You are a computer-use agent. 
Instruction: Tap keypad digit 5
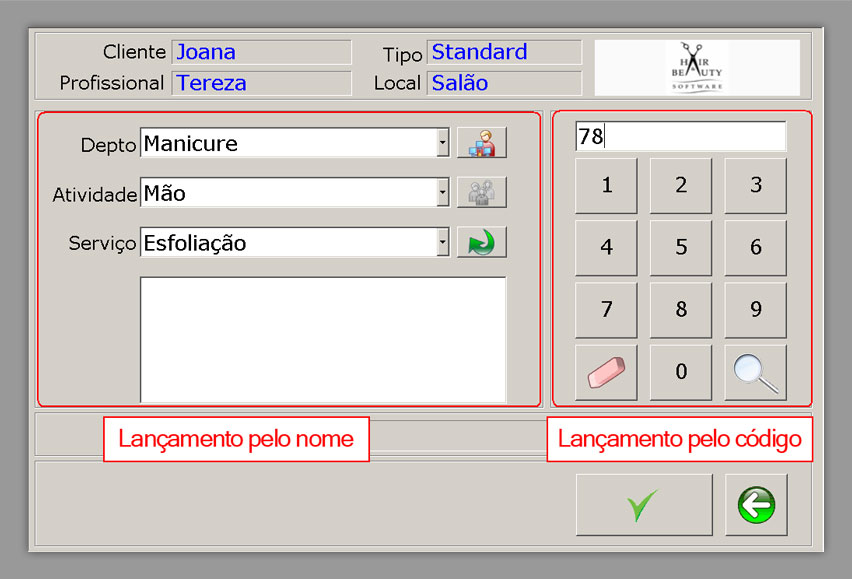681,248
